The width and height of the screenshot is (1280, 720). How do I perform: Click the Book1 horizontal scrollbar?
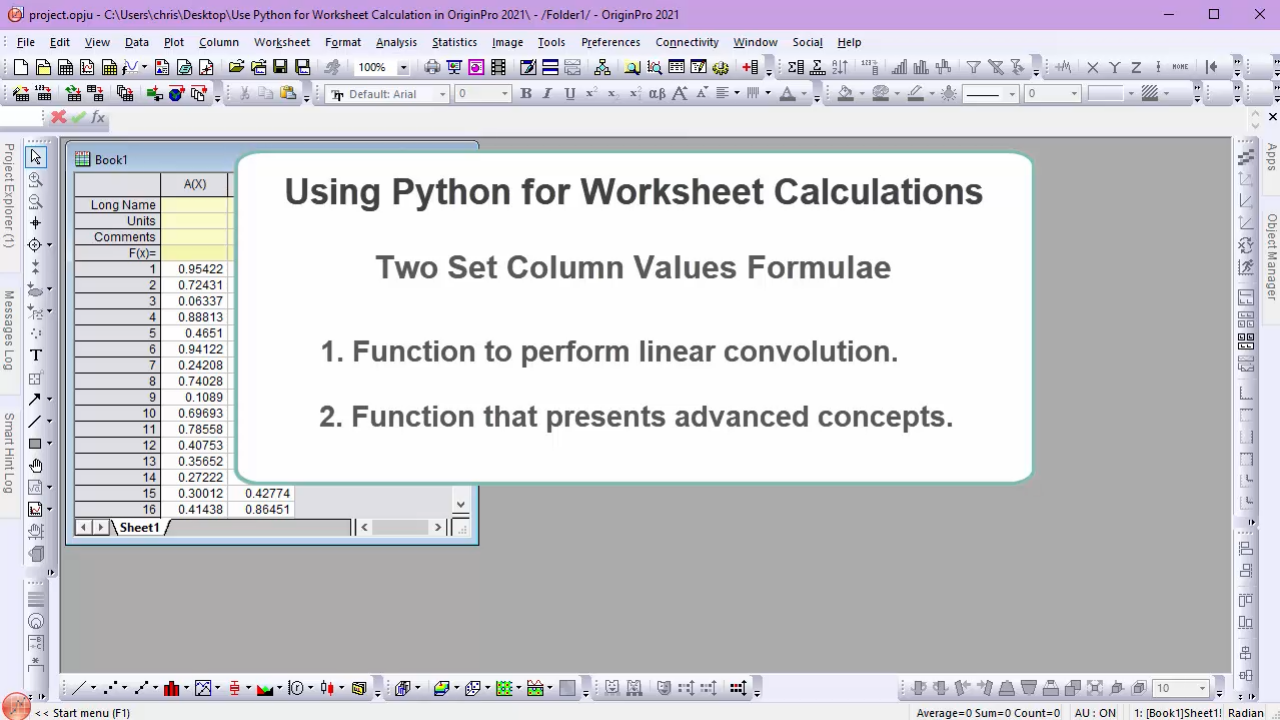(x=400, y=527)
